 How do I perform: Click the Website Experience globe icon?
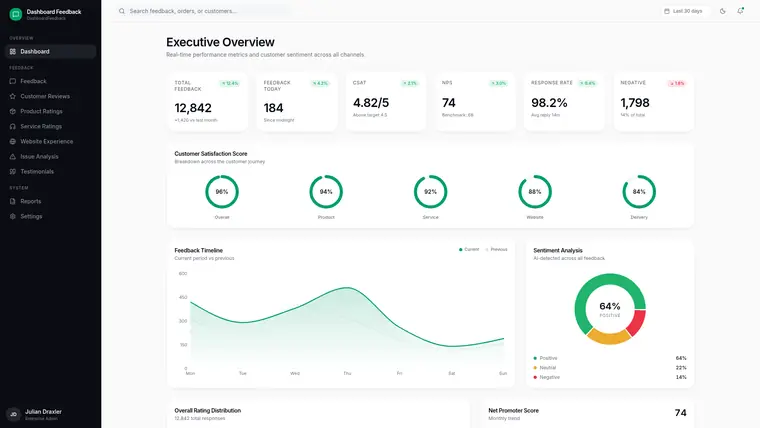pyautogui.click(x=13, y=142)
